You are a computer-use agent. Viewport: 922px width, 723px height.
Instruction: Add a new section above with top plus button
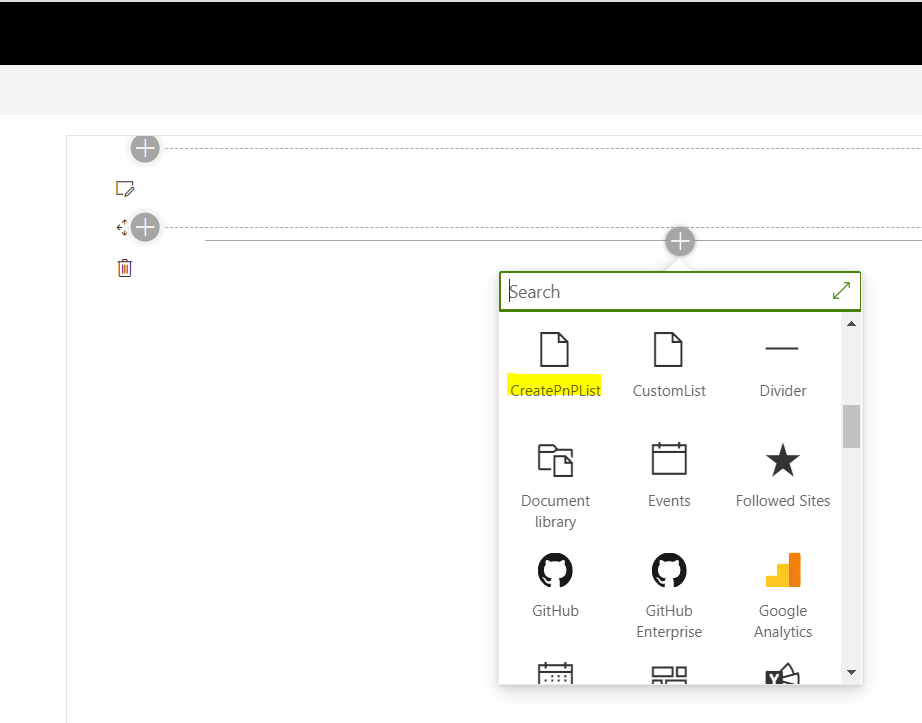[145, 148]
